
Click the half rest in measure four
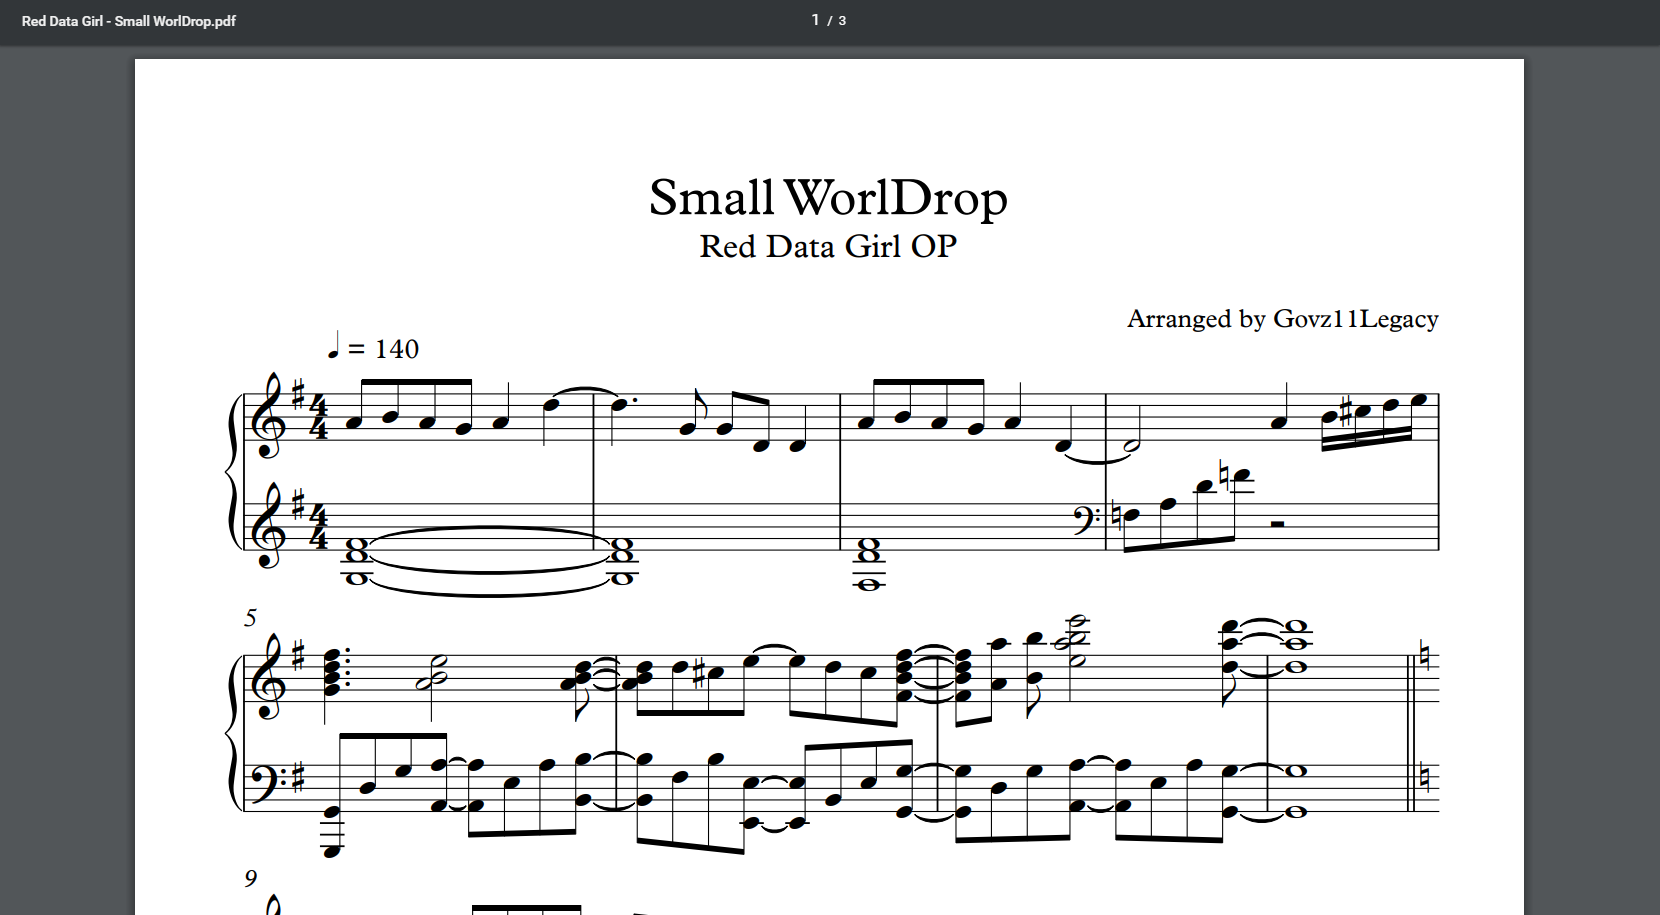1277,522
